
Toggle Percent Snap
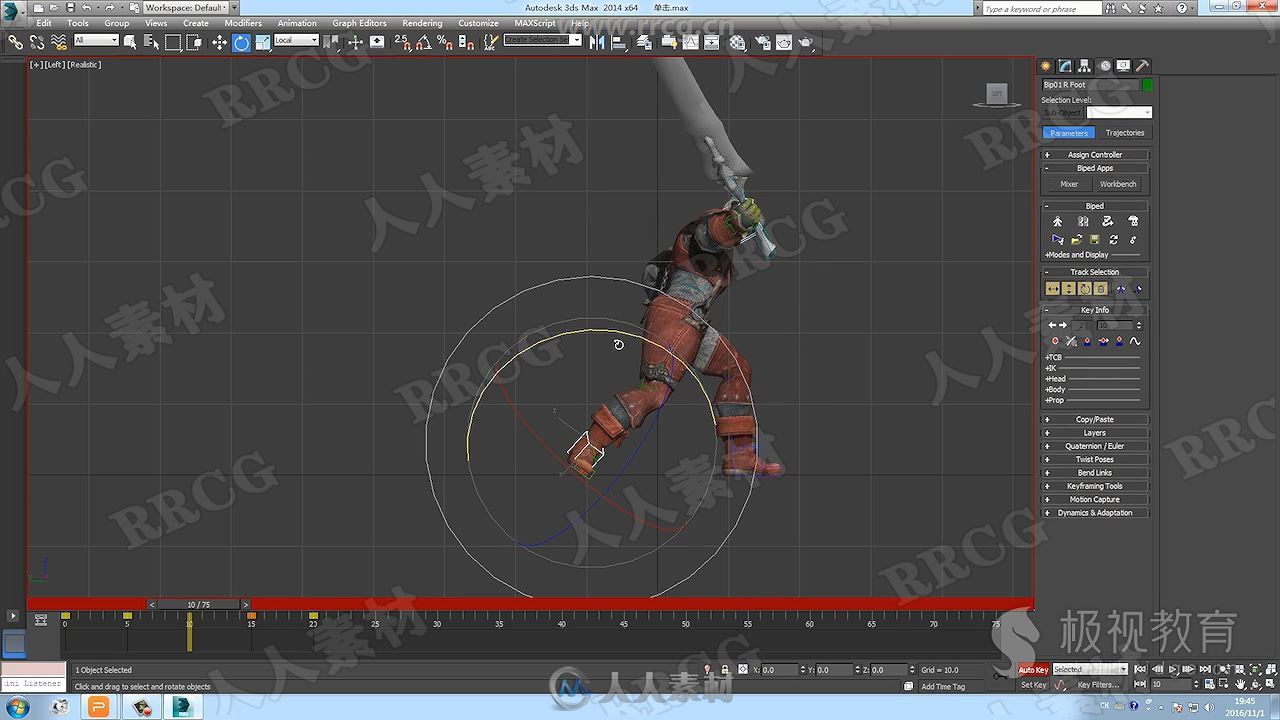coord(444,42)
